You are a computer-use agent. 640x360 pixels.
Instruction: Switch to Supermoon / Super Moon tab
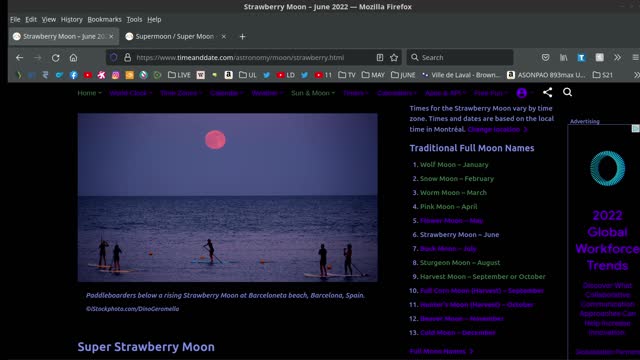(x=176, y=36)
